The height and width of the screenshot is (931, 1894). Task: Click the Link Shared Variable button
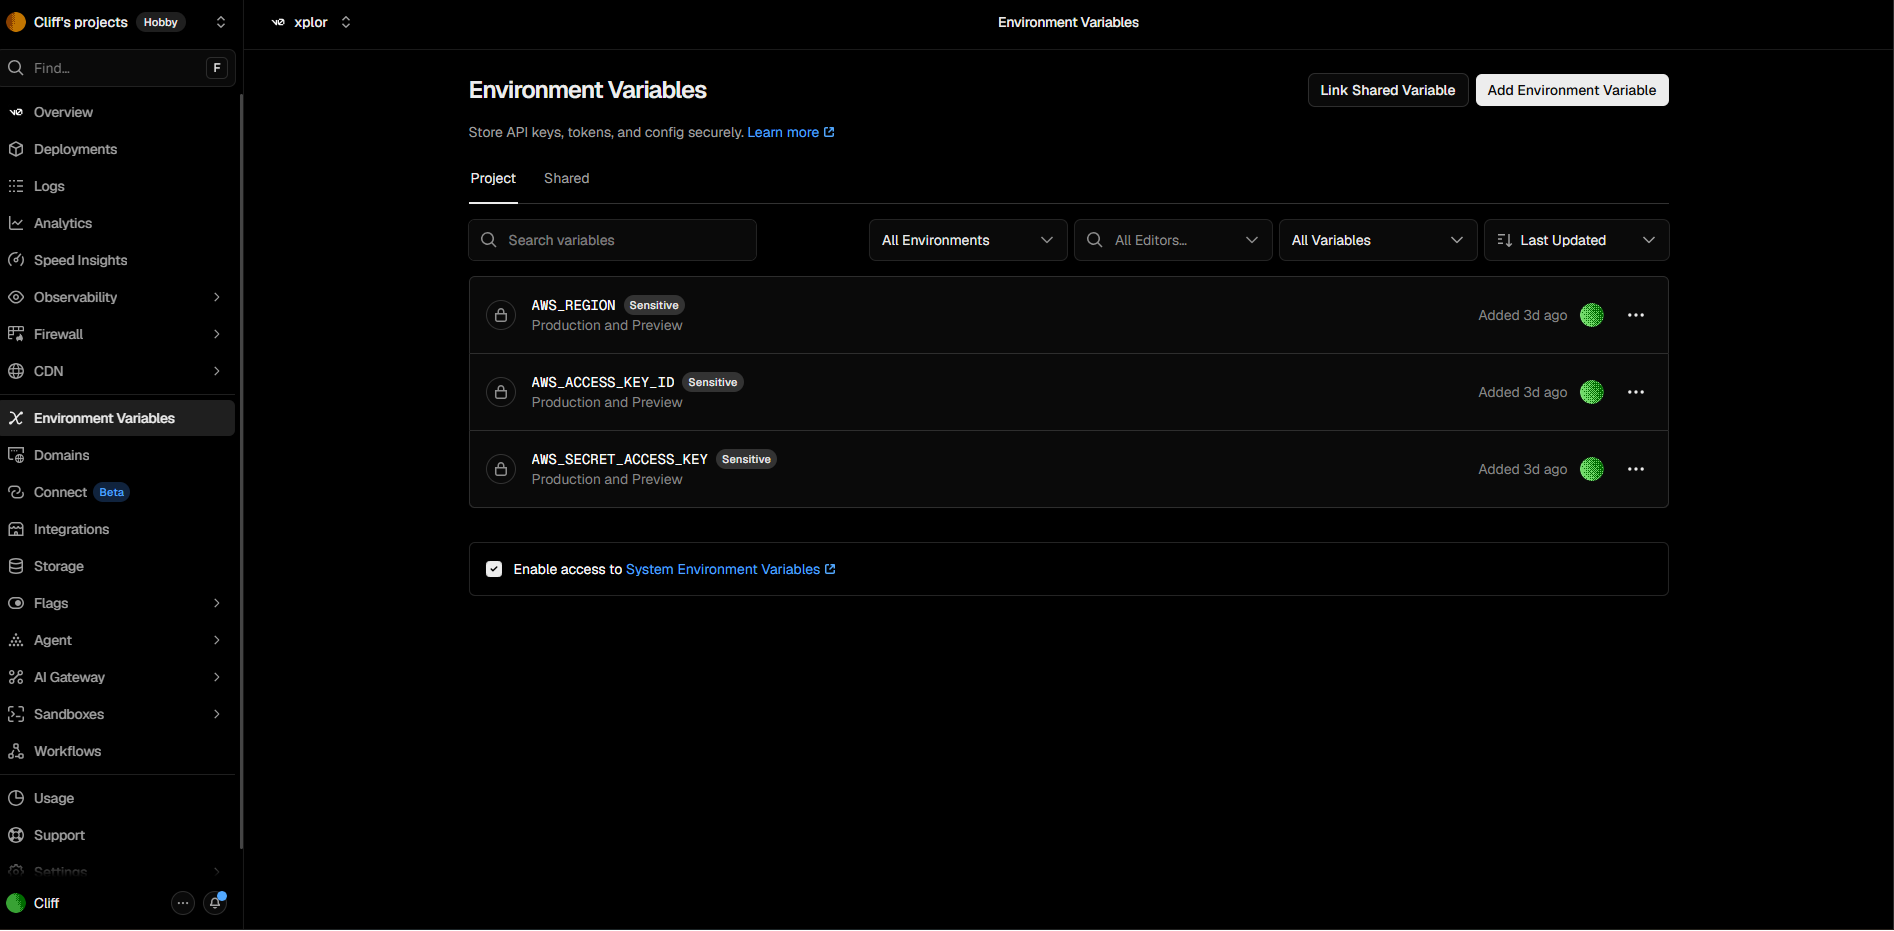pyautogui.click(x=1388, y=90)
